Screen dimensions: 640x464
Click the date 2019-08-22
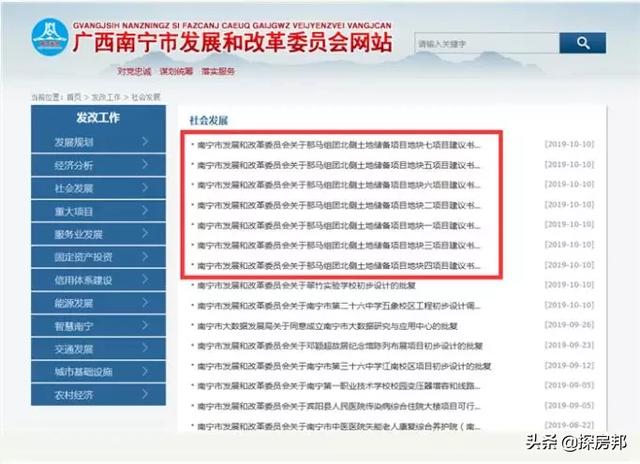[x=569, y=425]
